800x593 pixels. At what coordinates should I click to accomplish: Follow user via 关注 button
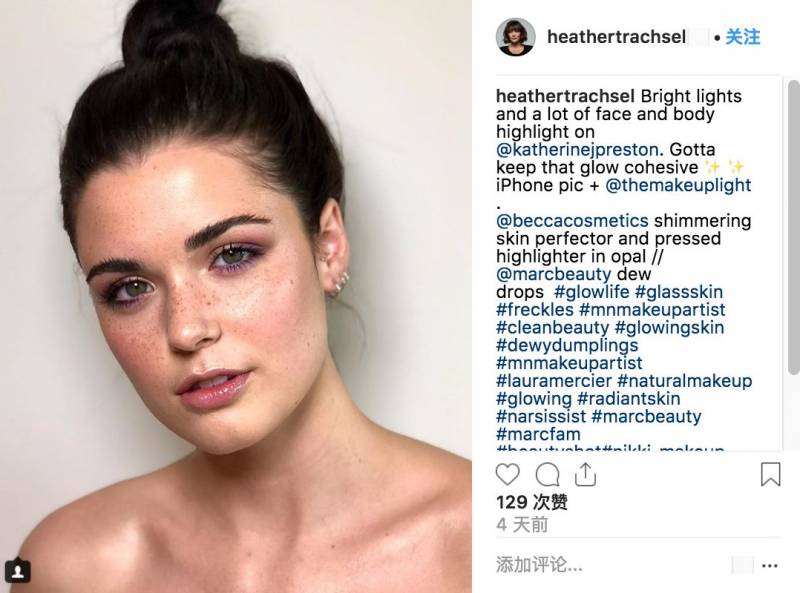(x=743, y=37)
